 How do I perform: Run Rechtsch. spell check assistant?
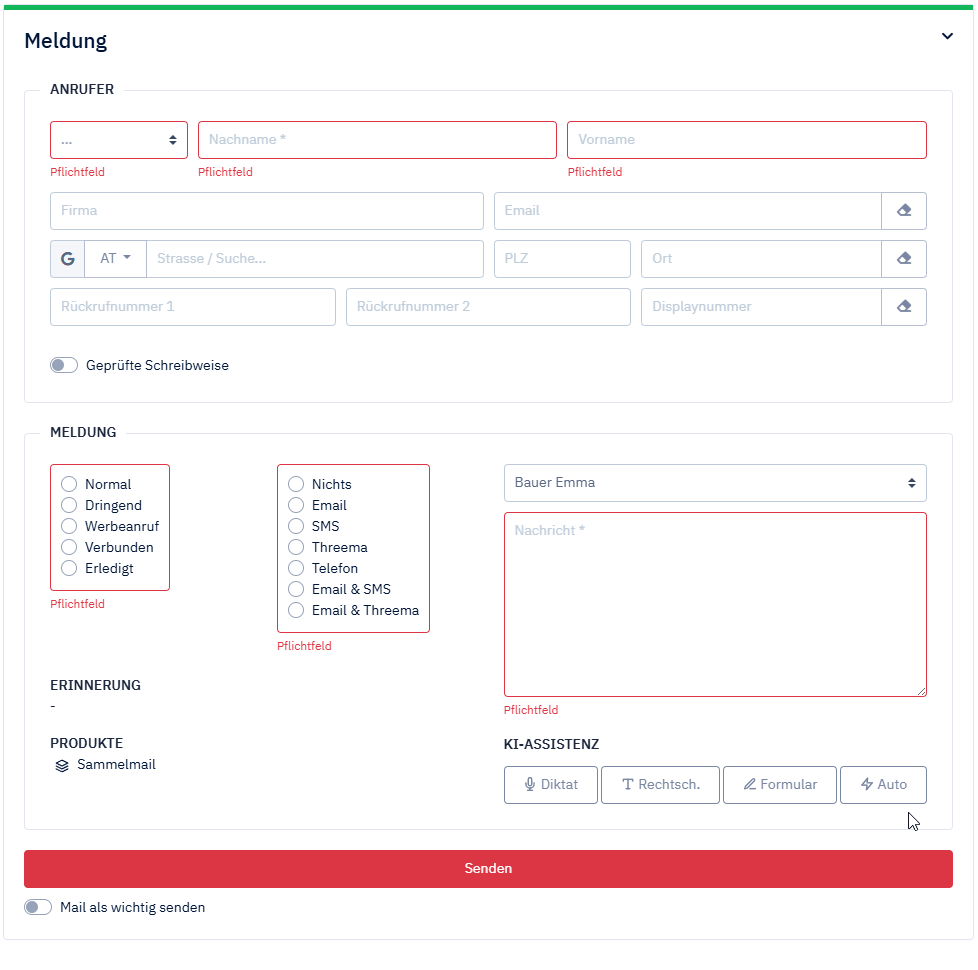pos(660,785)
